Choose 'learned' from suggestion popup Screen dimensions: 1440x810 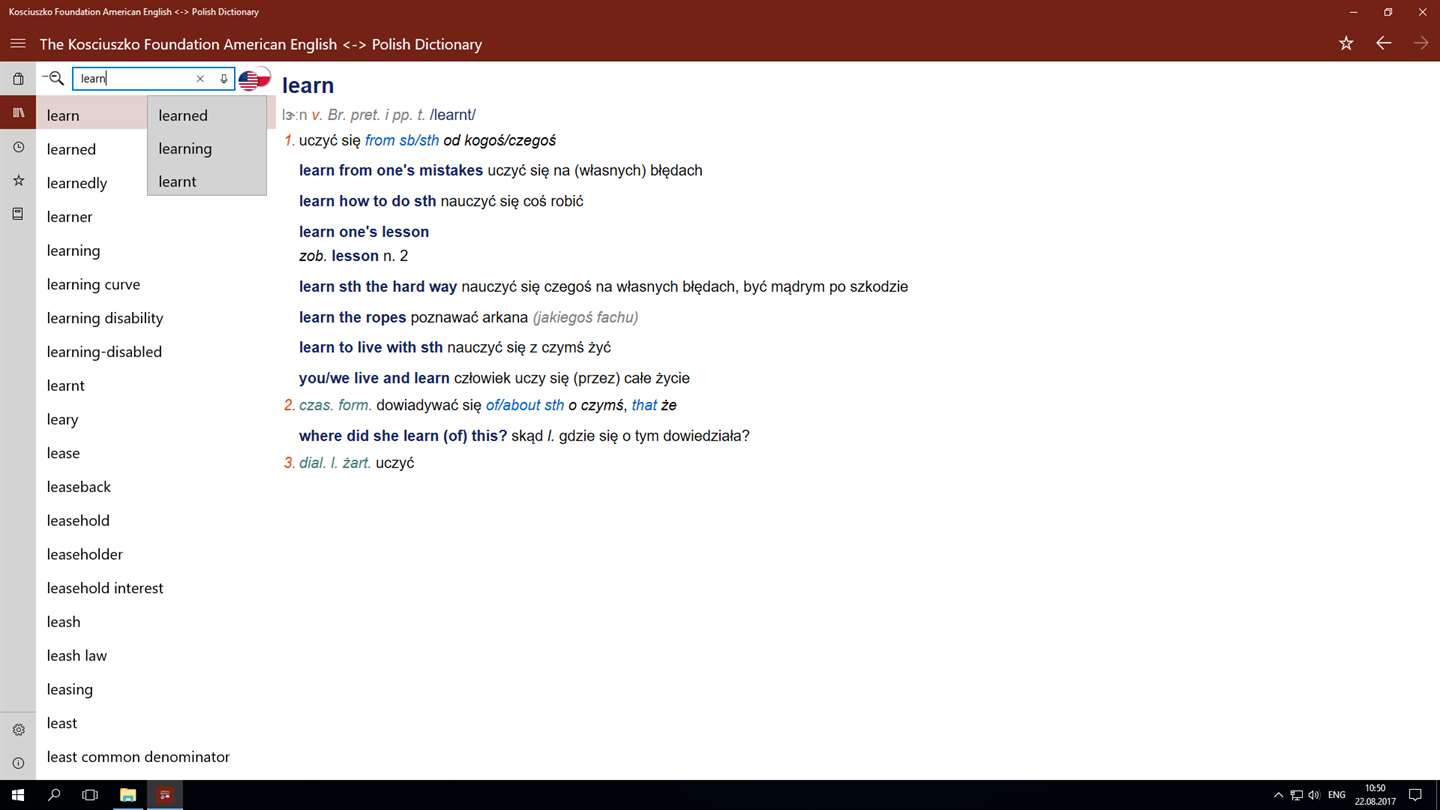[207, 115]
